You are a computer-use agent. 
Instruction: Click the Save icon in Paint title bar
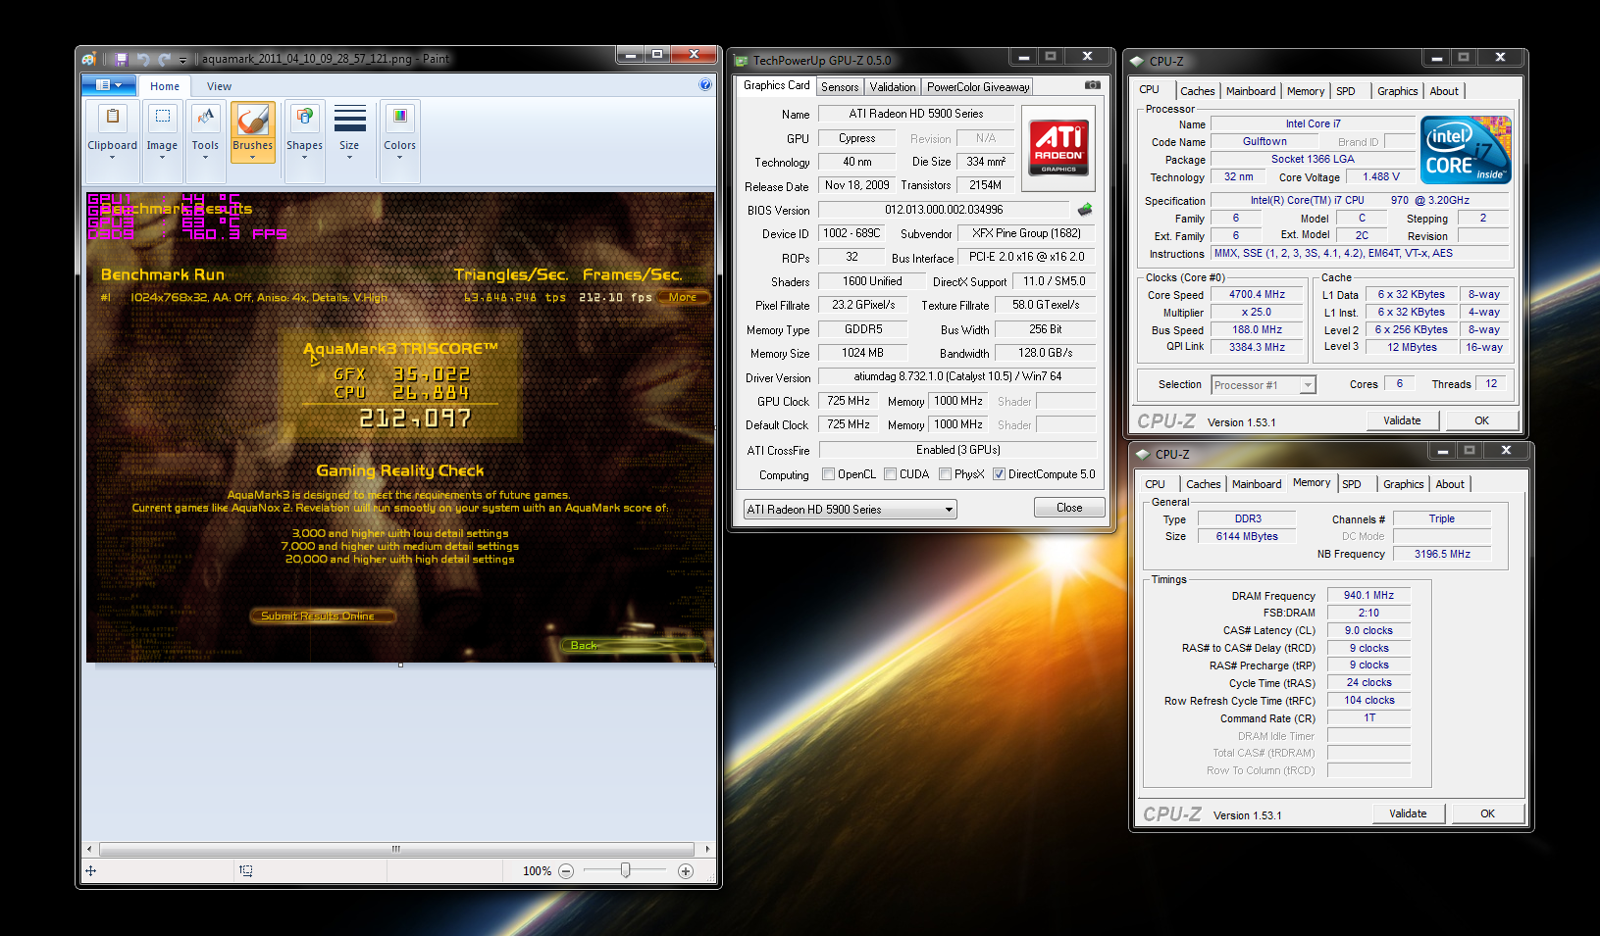(121, 59)
